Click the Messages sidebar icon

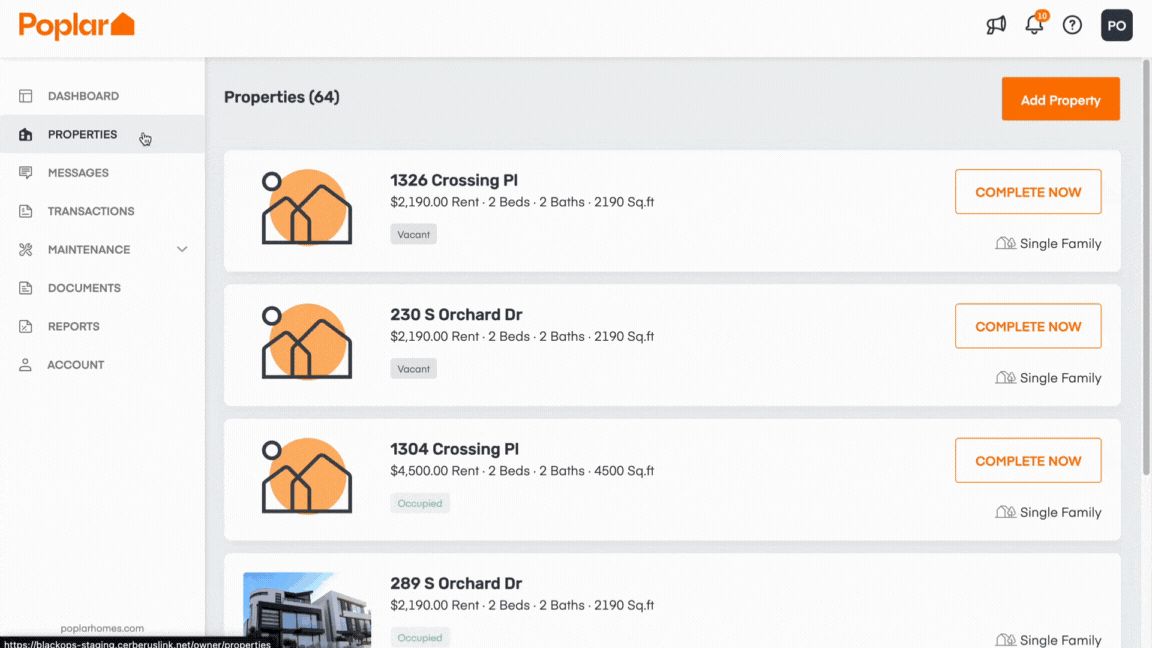coord(26,173)
